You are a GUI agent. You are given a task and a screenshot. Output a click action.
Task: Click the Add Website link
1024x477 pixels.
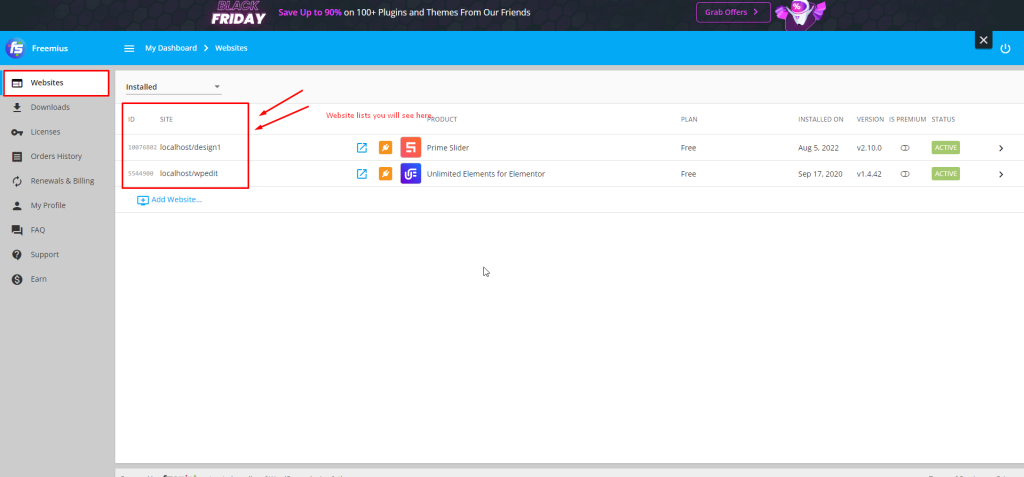[176, 200]
